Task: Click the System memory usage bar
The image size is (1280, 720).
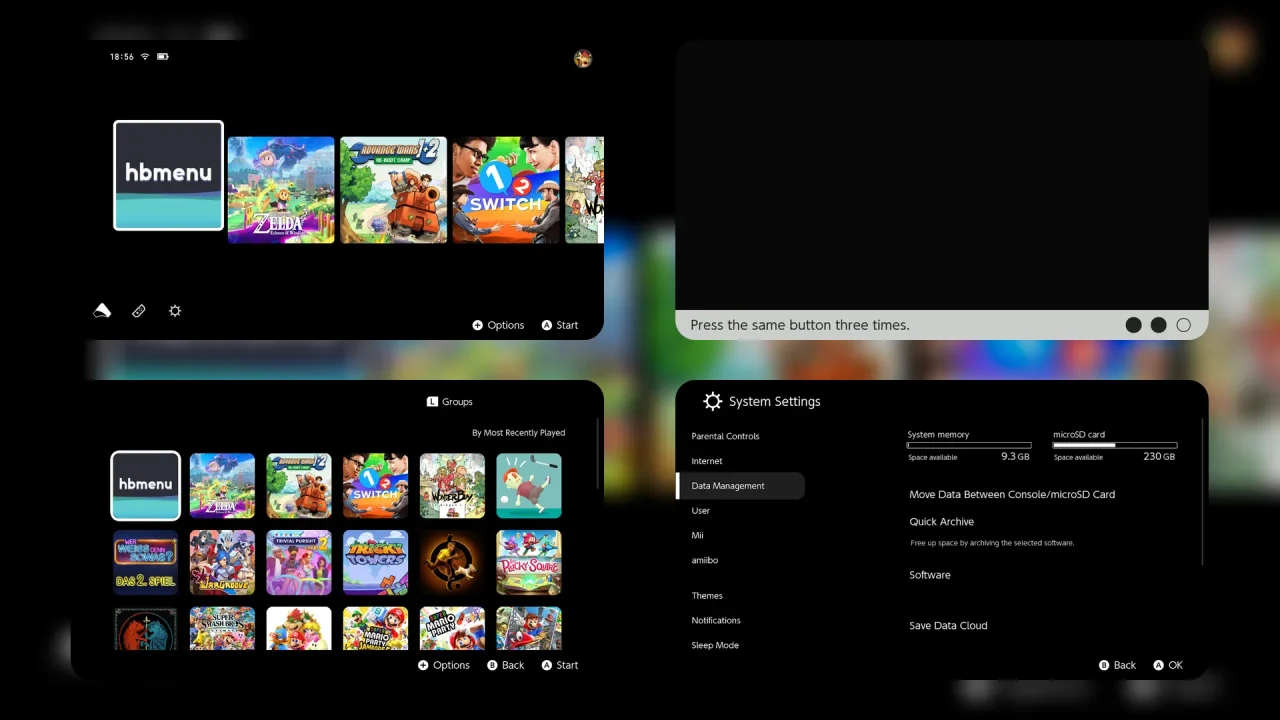Action: tap(969, 444)
